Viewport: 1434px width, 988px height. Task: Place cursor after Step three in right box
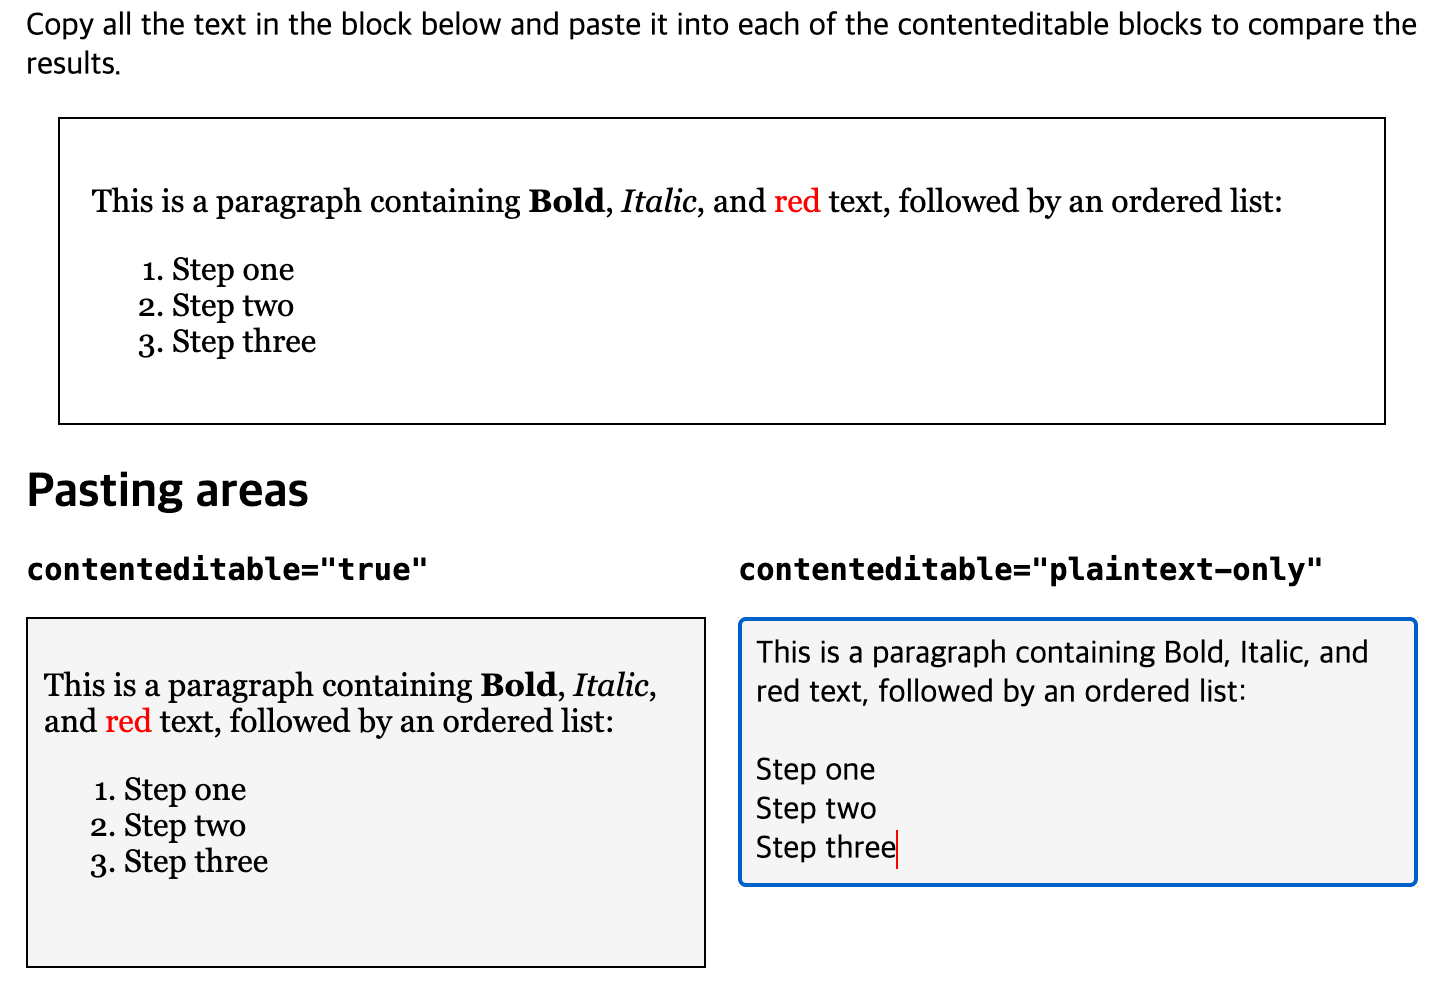point(897,847)
